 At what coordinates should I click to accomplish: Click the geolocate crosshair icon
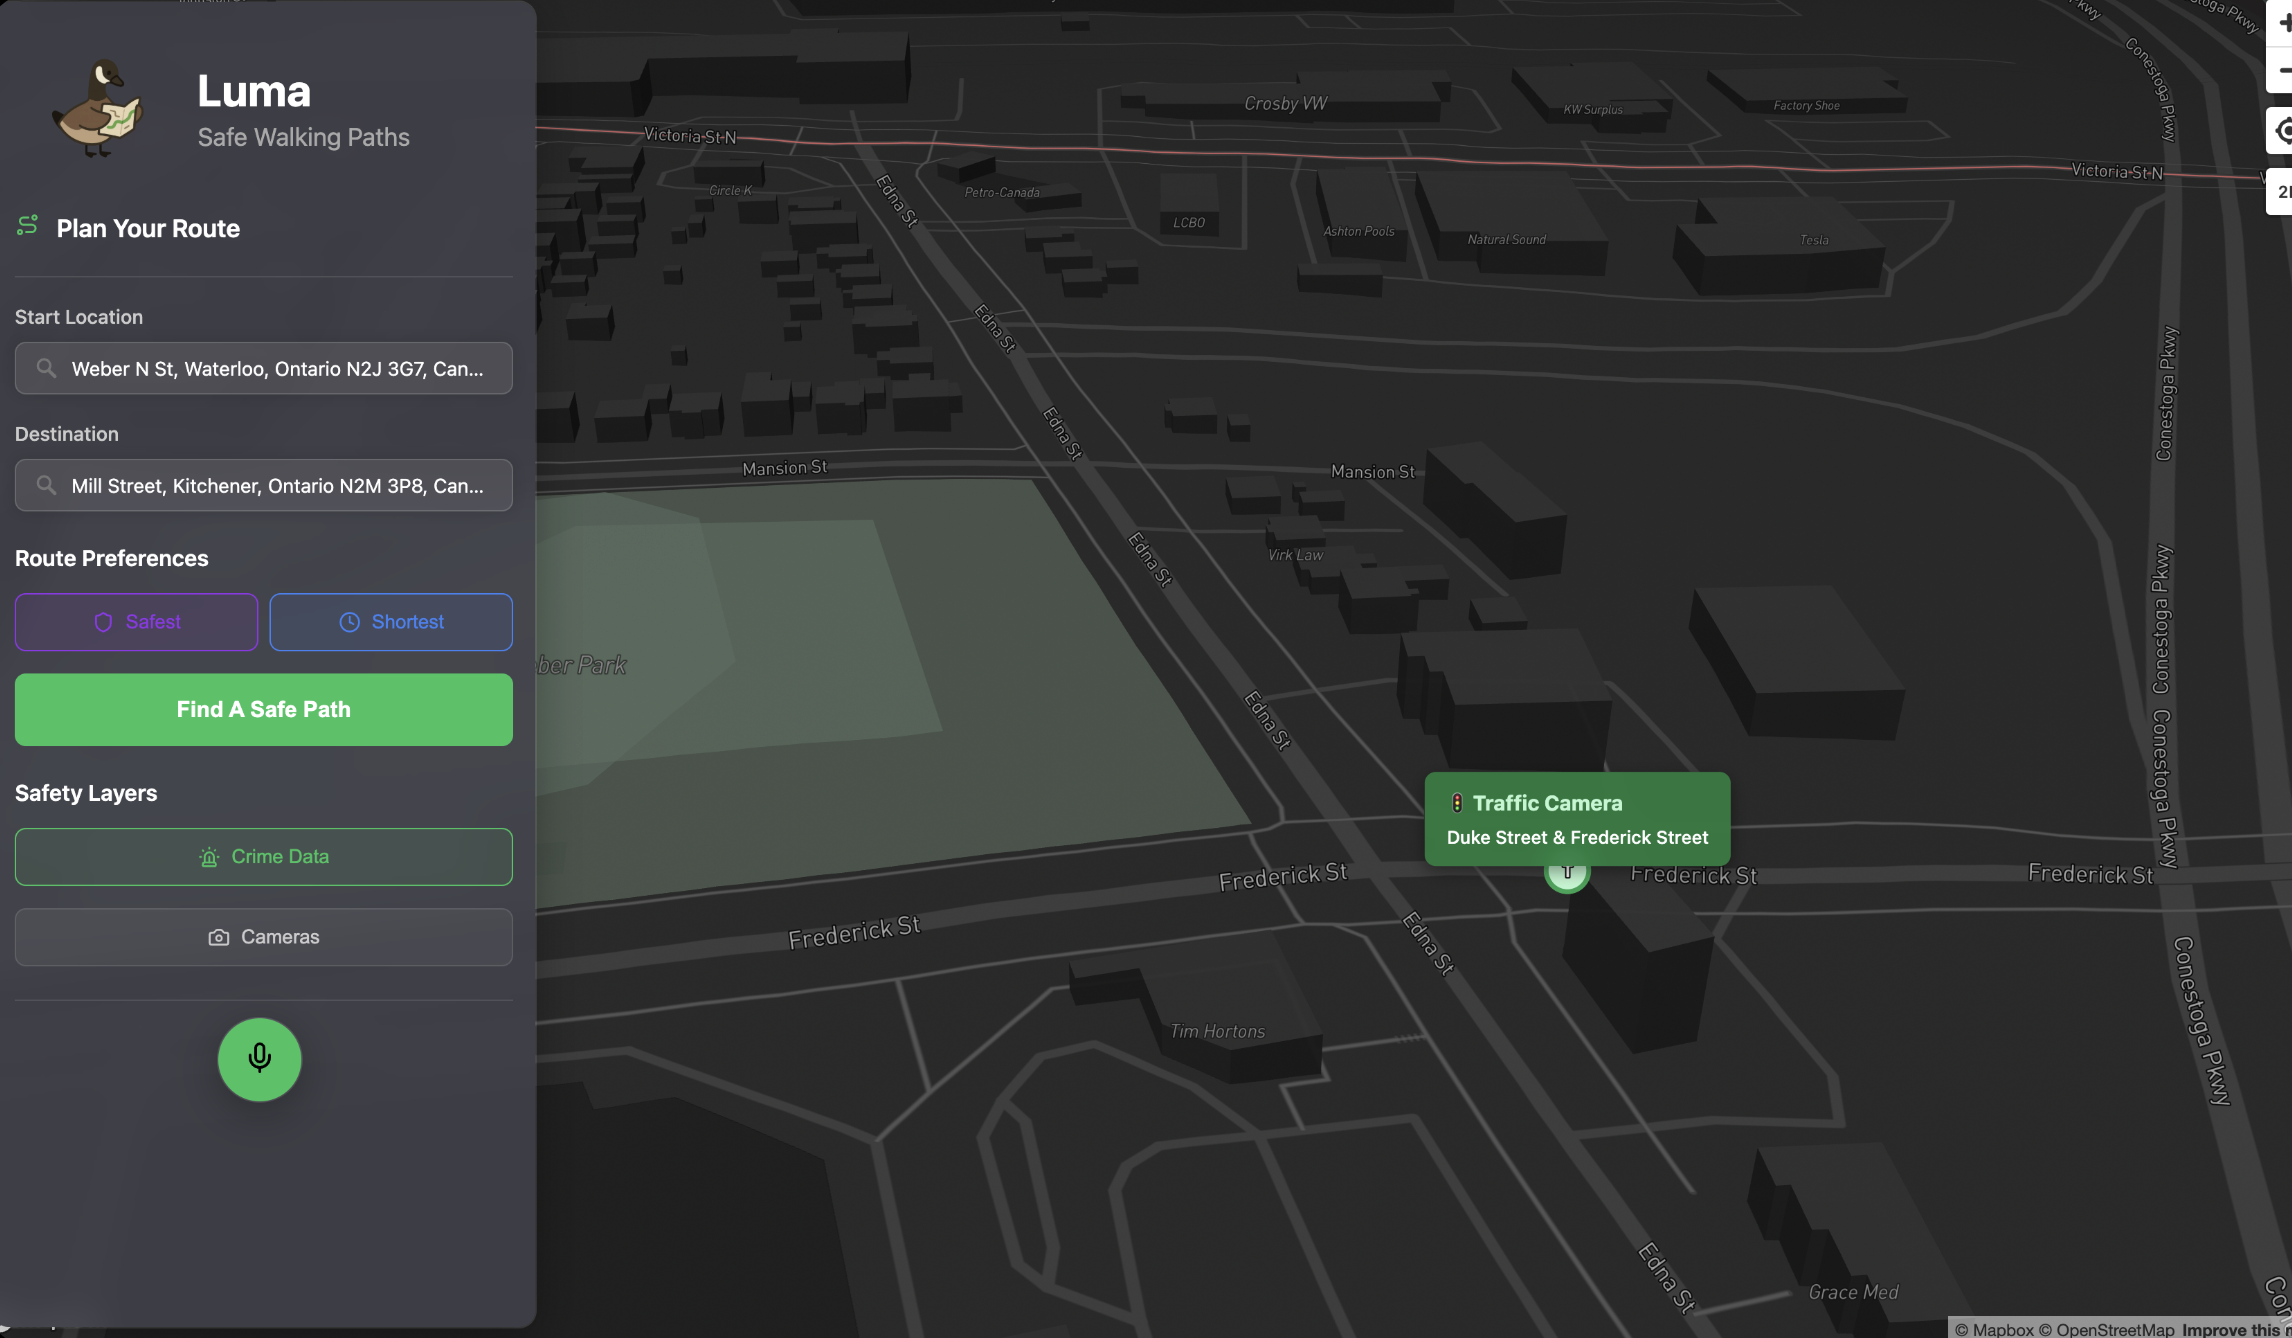pos(2282,131)
